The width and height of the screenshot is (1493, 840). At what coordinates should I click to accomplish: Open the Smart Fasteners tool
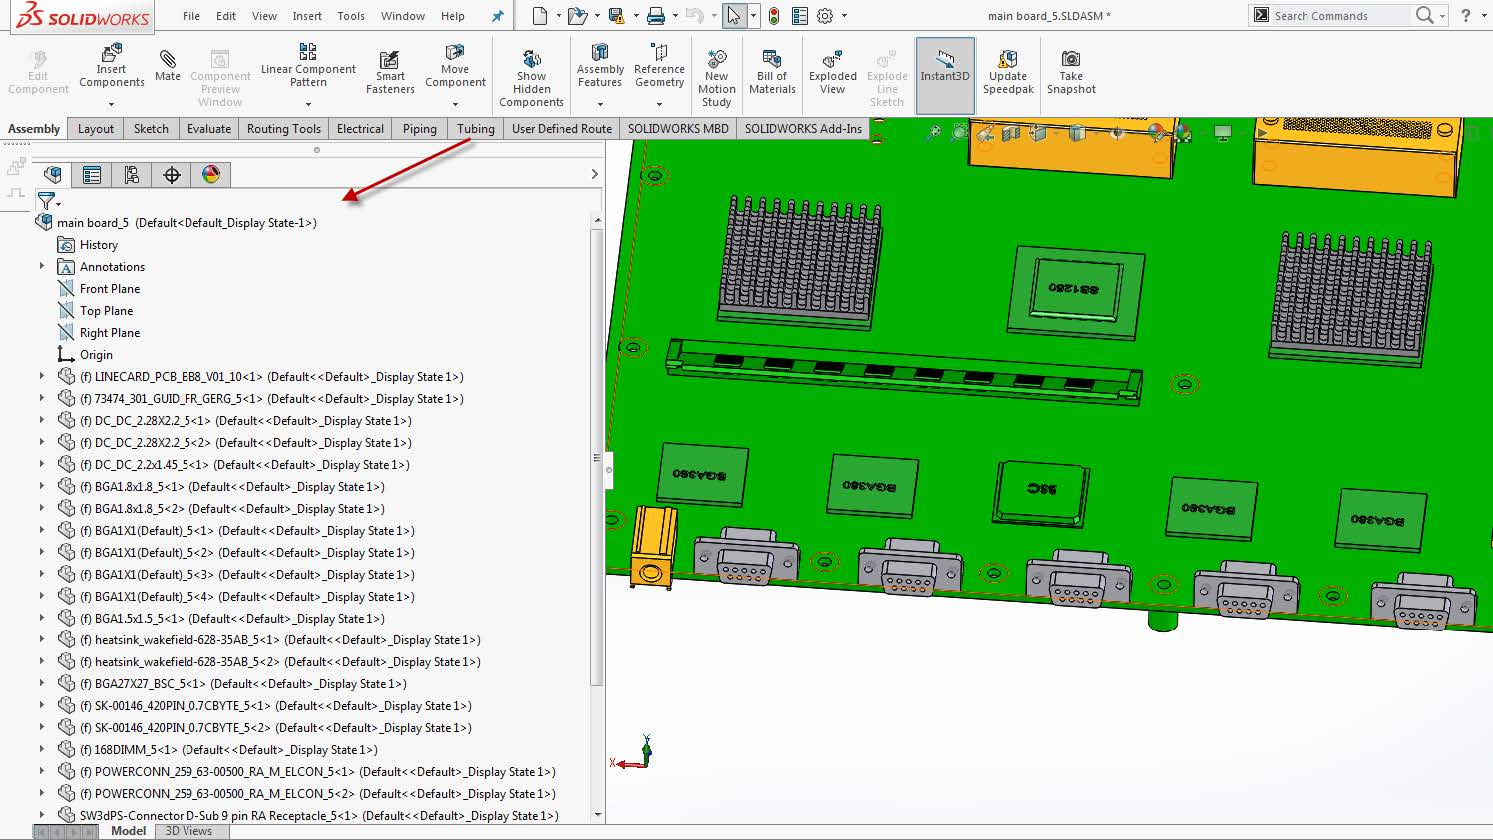tap(389, 70)
